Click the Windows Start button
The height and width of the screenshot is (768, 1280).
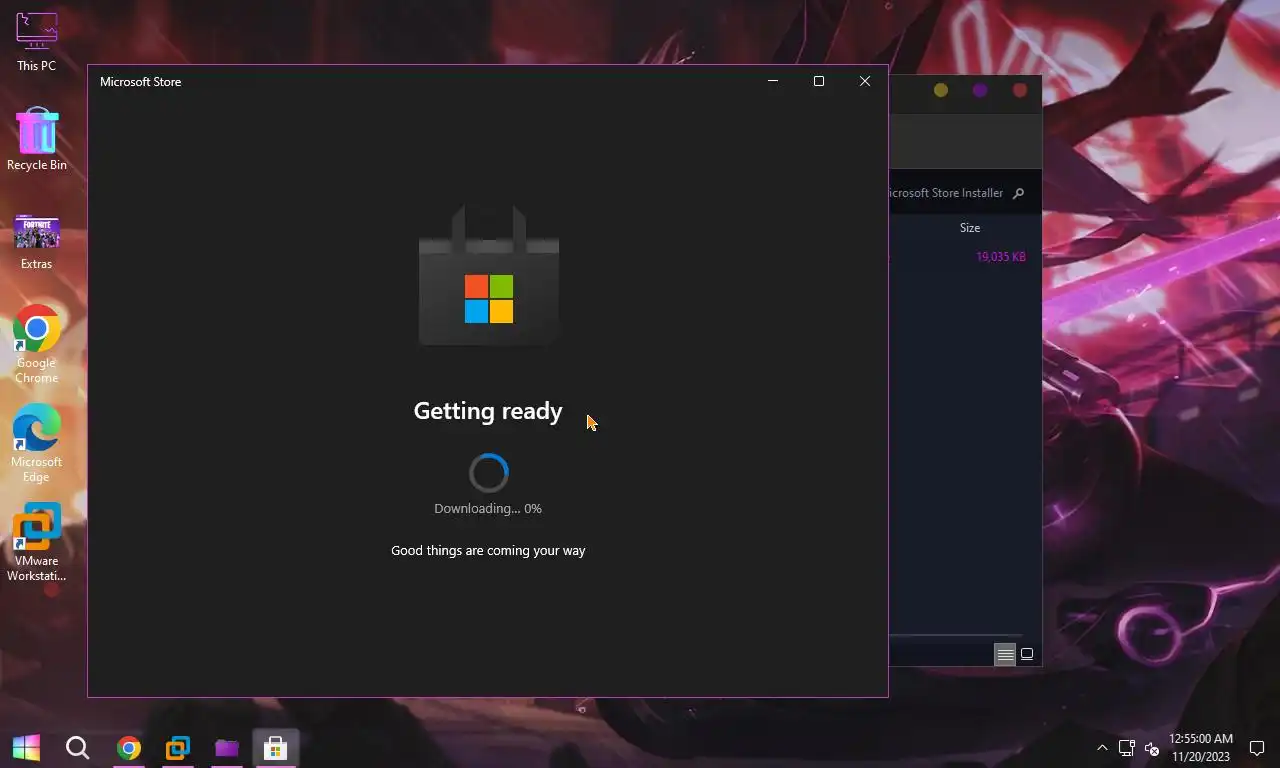[x=26, y=747]
